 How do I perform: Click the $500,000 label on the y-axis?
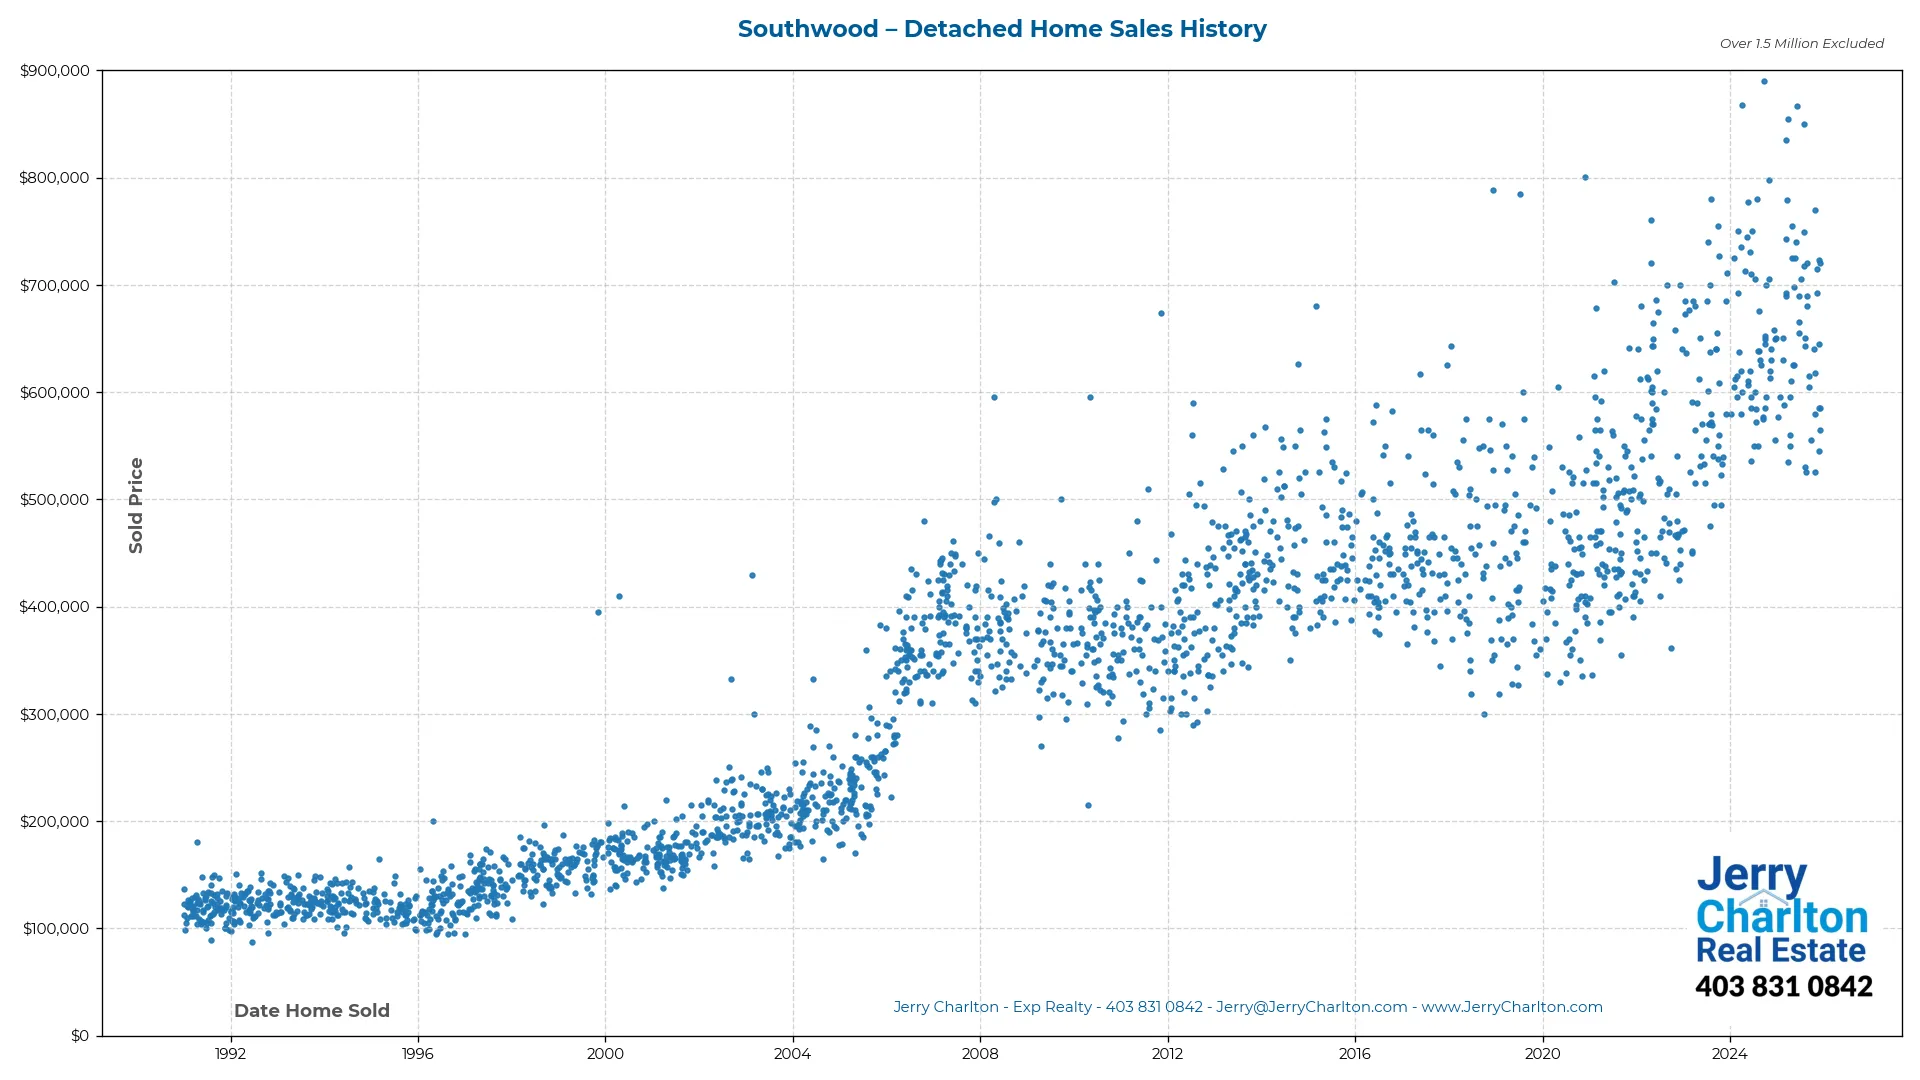click(53, 499)
